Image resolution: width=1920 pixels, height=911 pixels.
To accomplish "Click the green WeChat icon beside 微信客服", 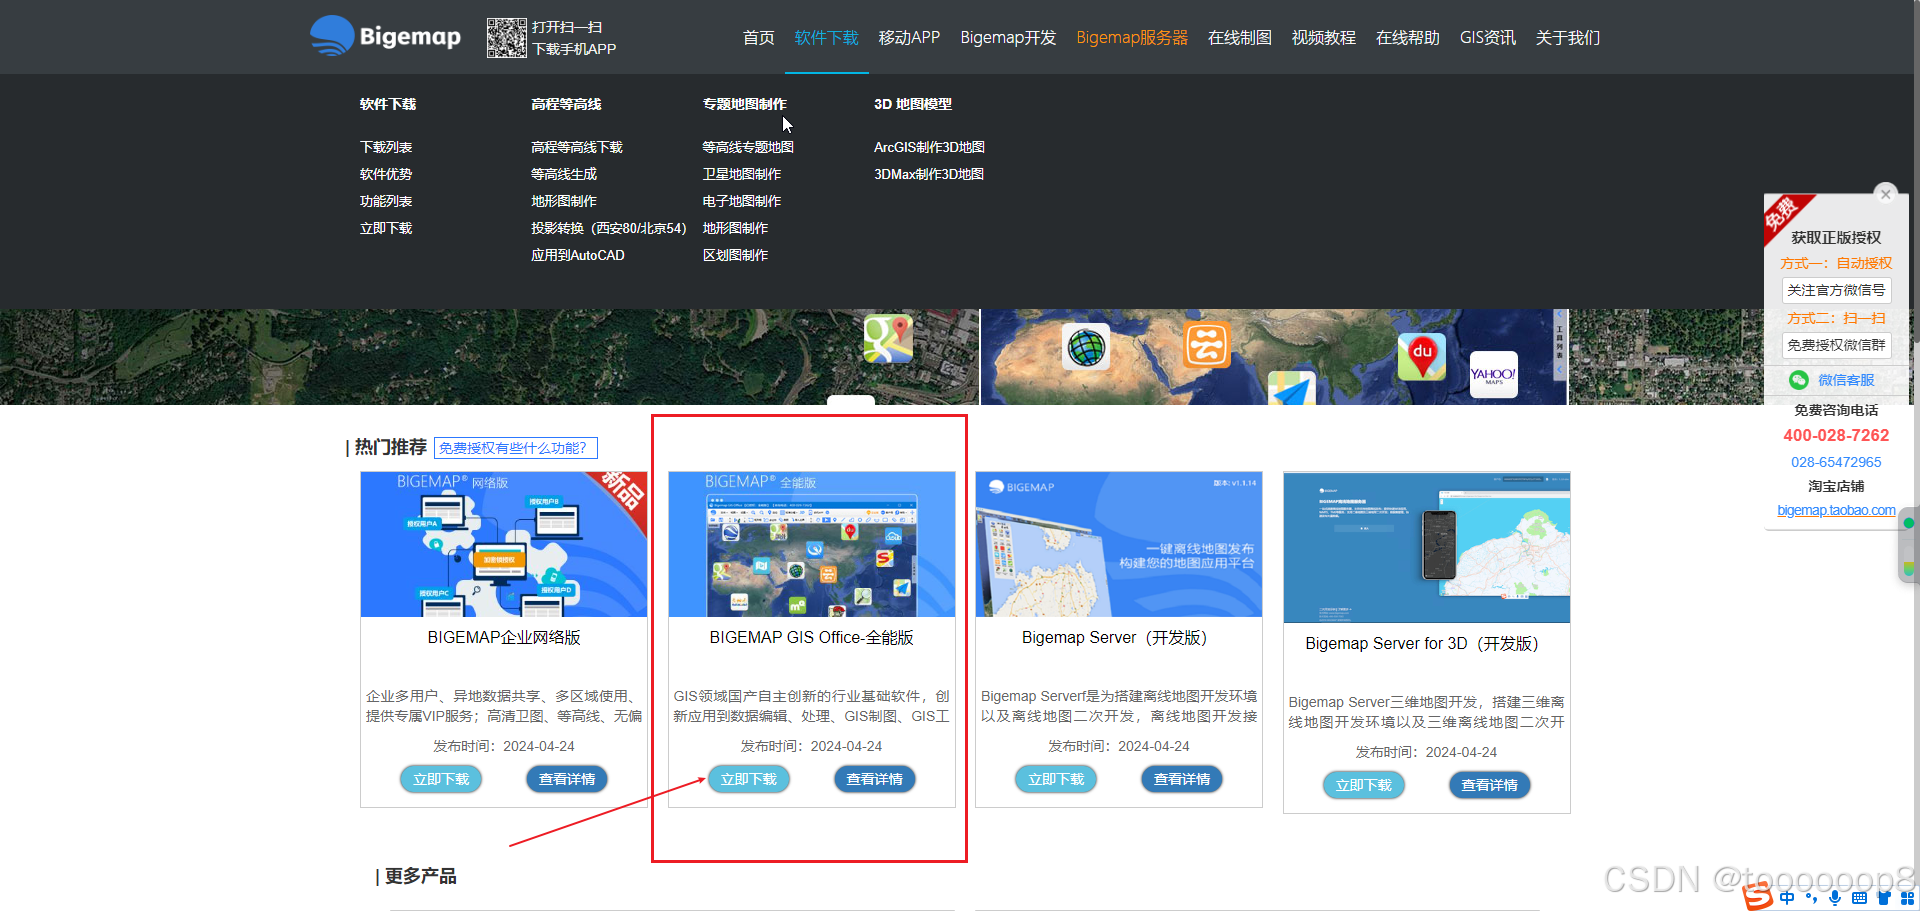I will (1799, 380).
